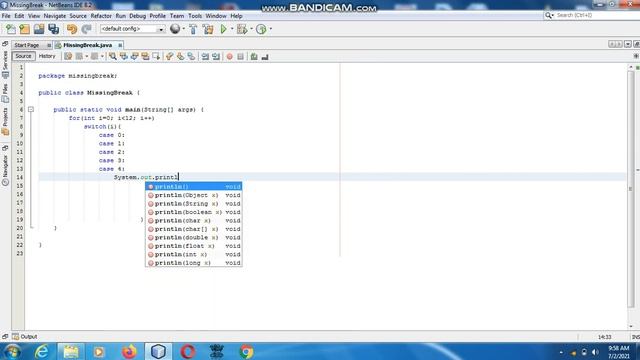The height and width of the screenshot is (360, 640).
Task: Run the project with green play icon
Action: [223, 29]
